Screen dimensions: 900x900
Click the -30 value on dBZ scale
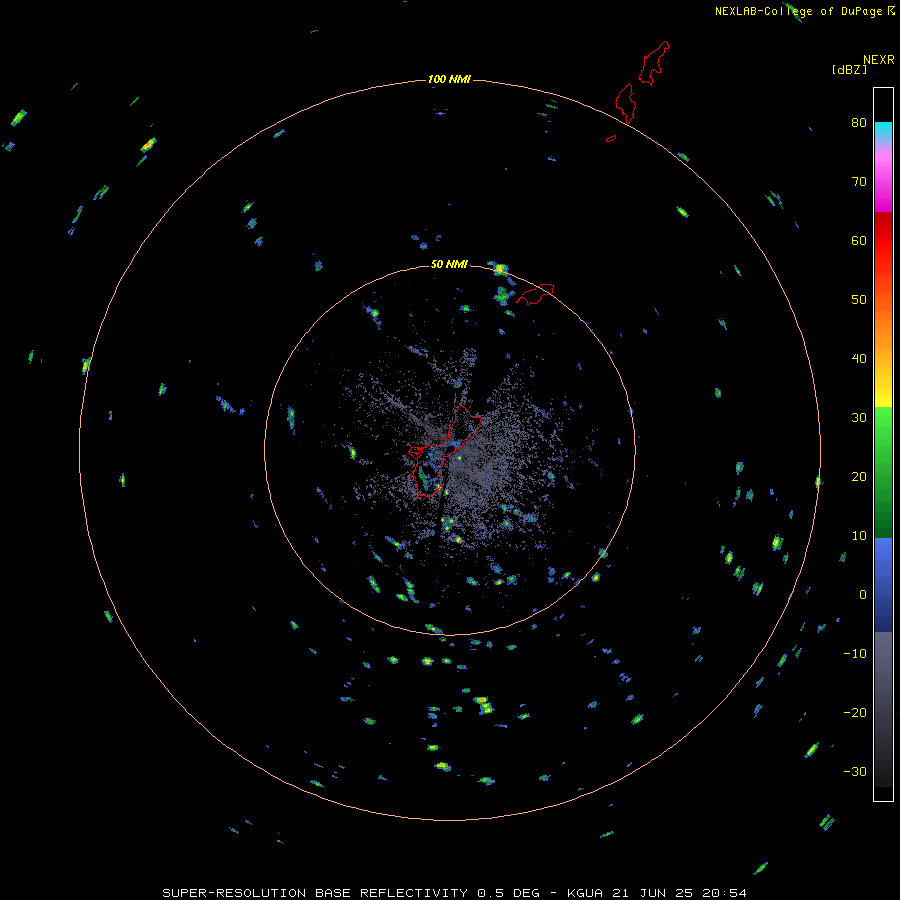(x=855, y=771)
